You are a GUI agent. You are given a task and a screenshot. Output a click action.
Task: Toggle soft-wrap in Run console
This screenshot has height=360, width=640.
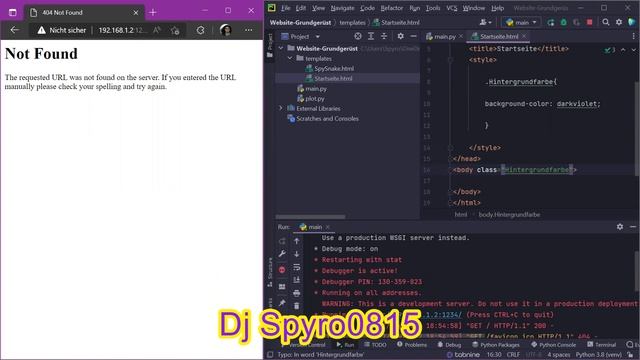(297, 267)
